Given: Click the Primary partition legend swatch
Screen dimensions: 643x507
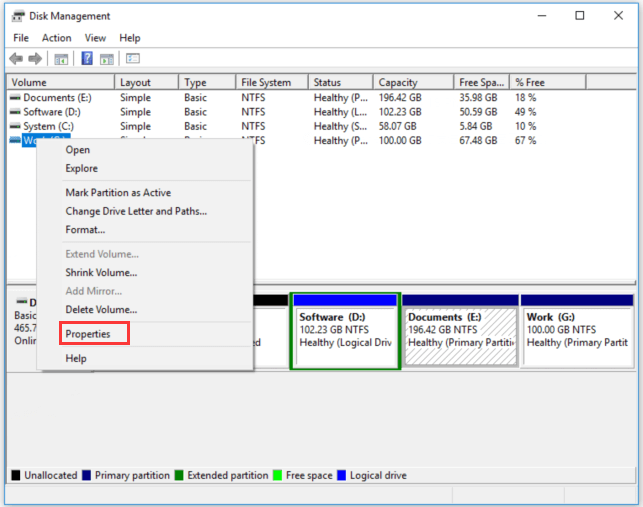Looking at the screenshot, I should (x=87, y=475).
